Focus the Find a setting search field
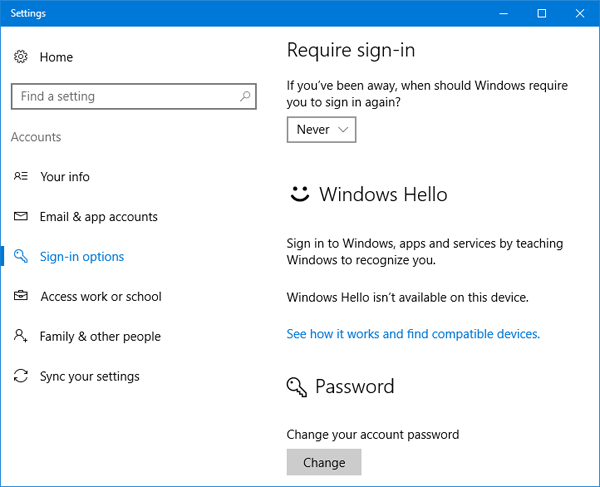Screen dimensions: 600x487 [x=125, y=97]
